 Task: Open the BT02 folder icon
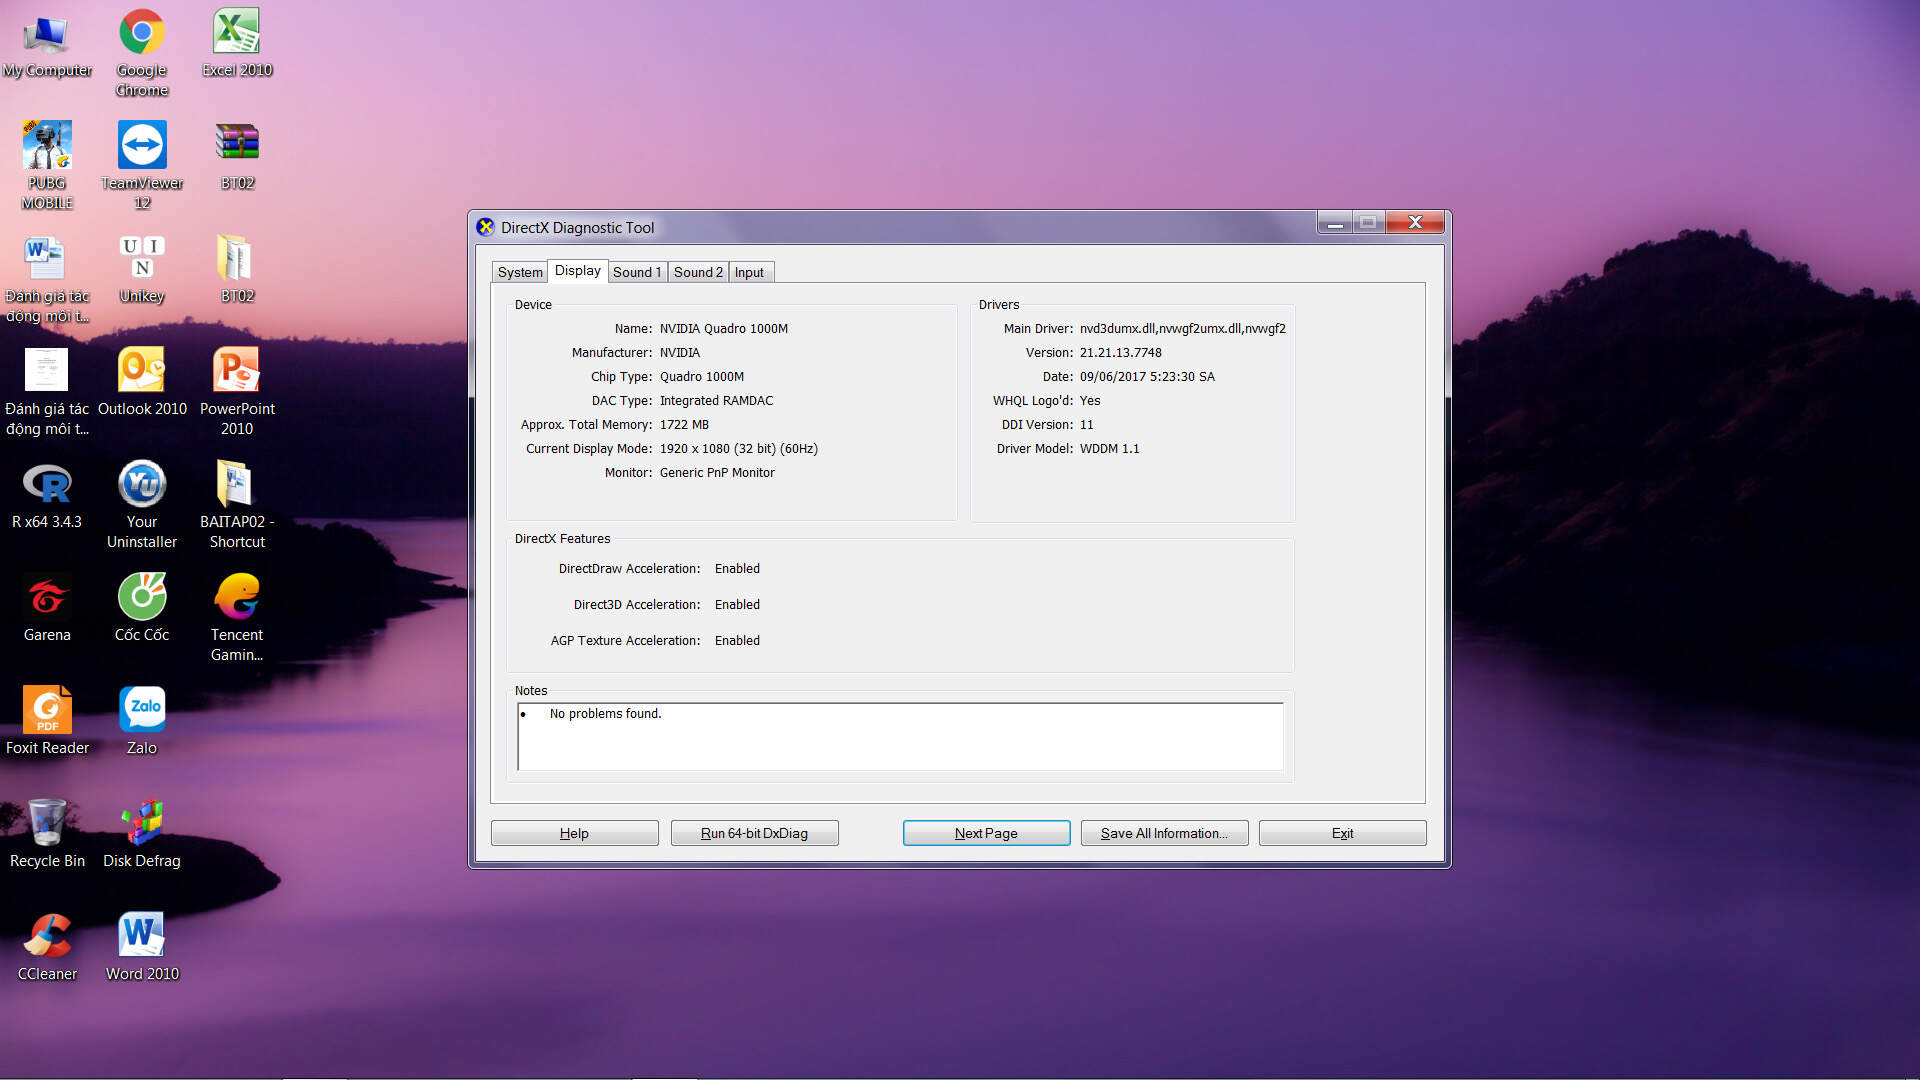pyautogui.click(x=237, y=268)
